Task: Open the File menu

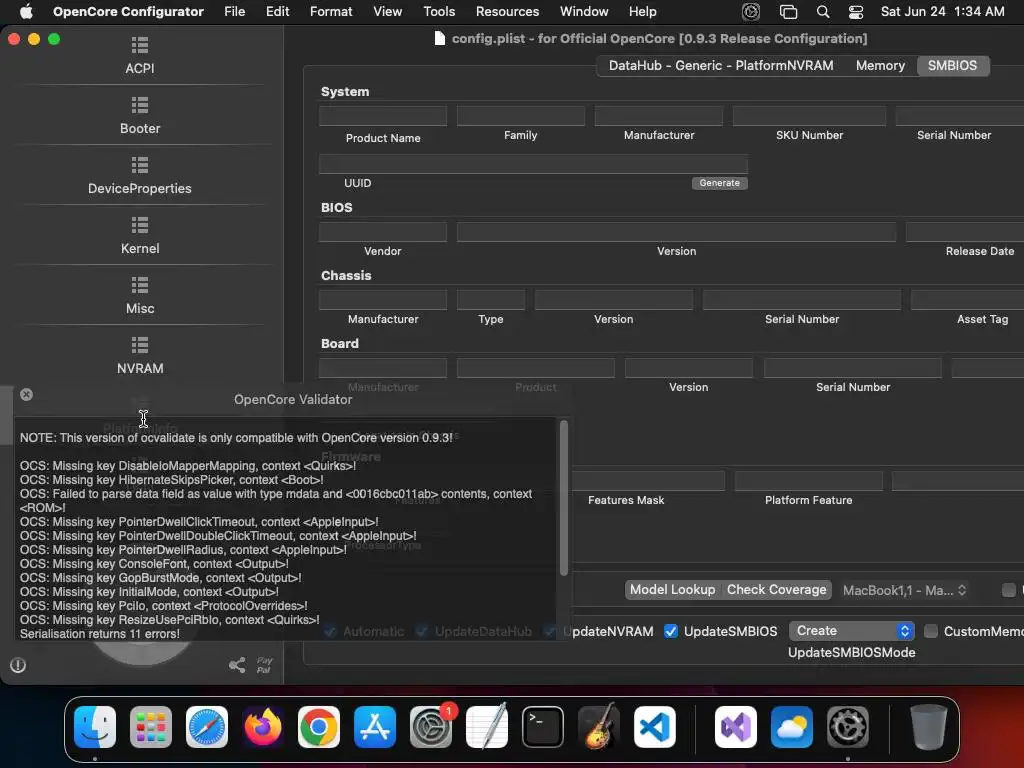Action: pos(234,12)
